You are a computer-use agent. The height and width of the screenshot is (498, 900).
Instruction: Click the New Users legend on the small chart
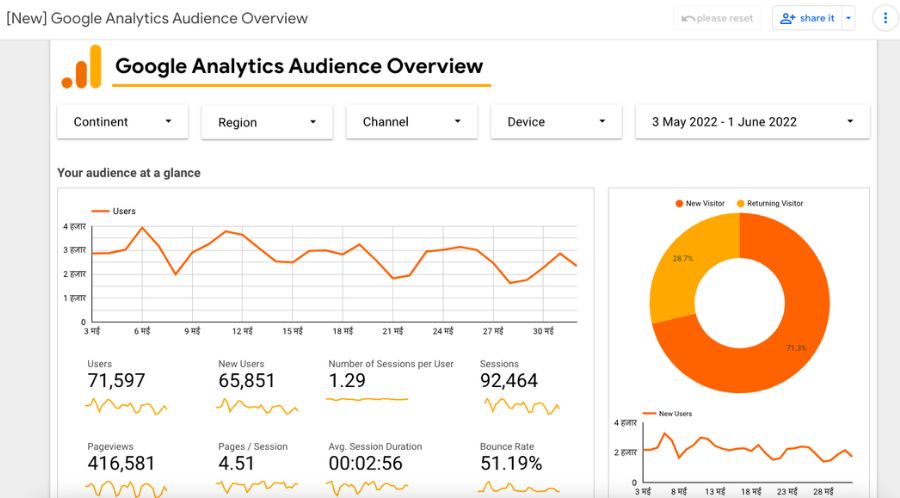[x=667, y=413]
